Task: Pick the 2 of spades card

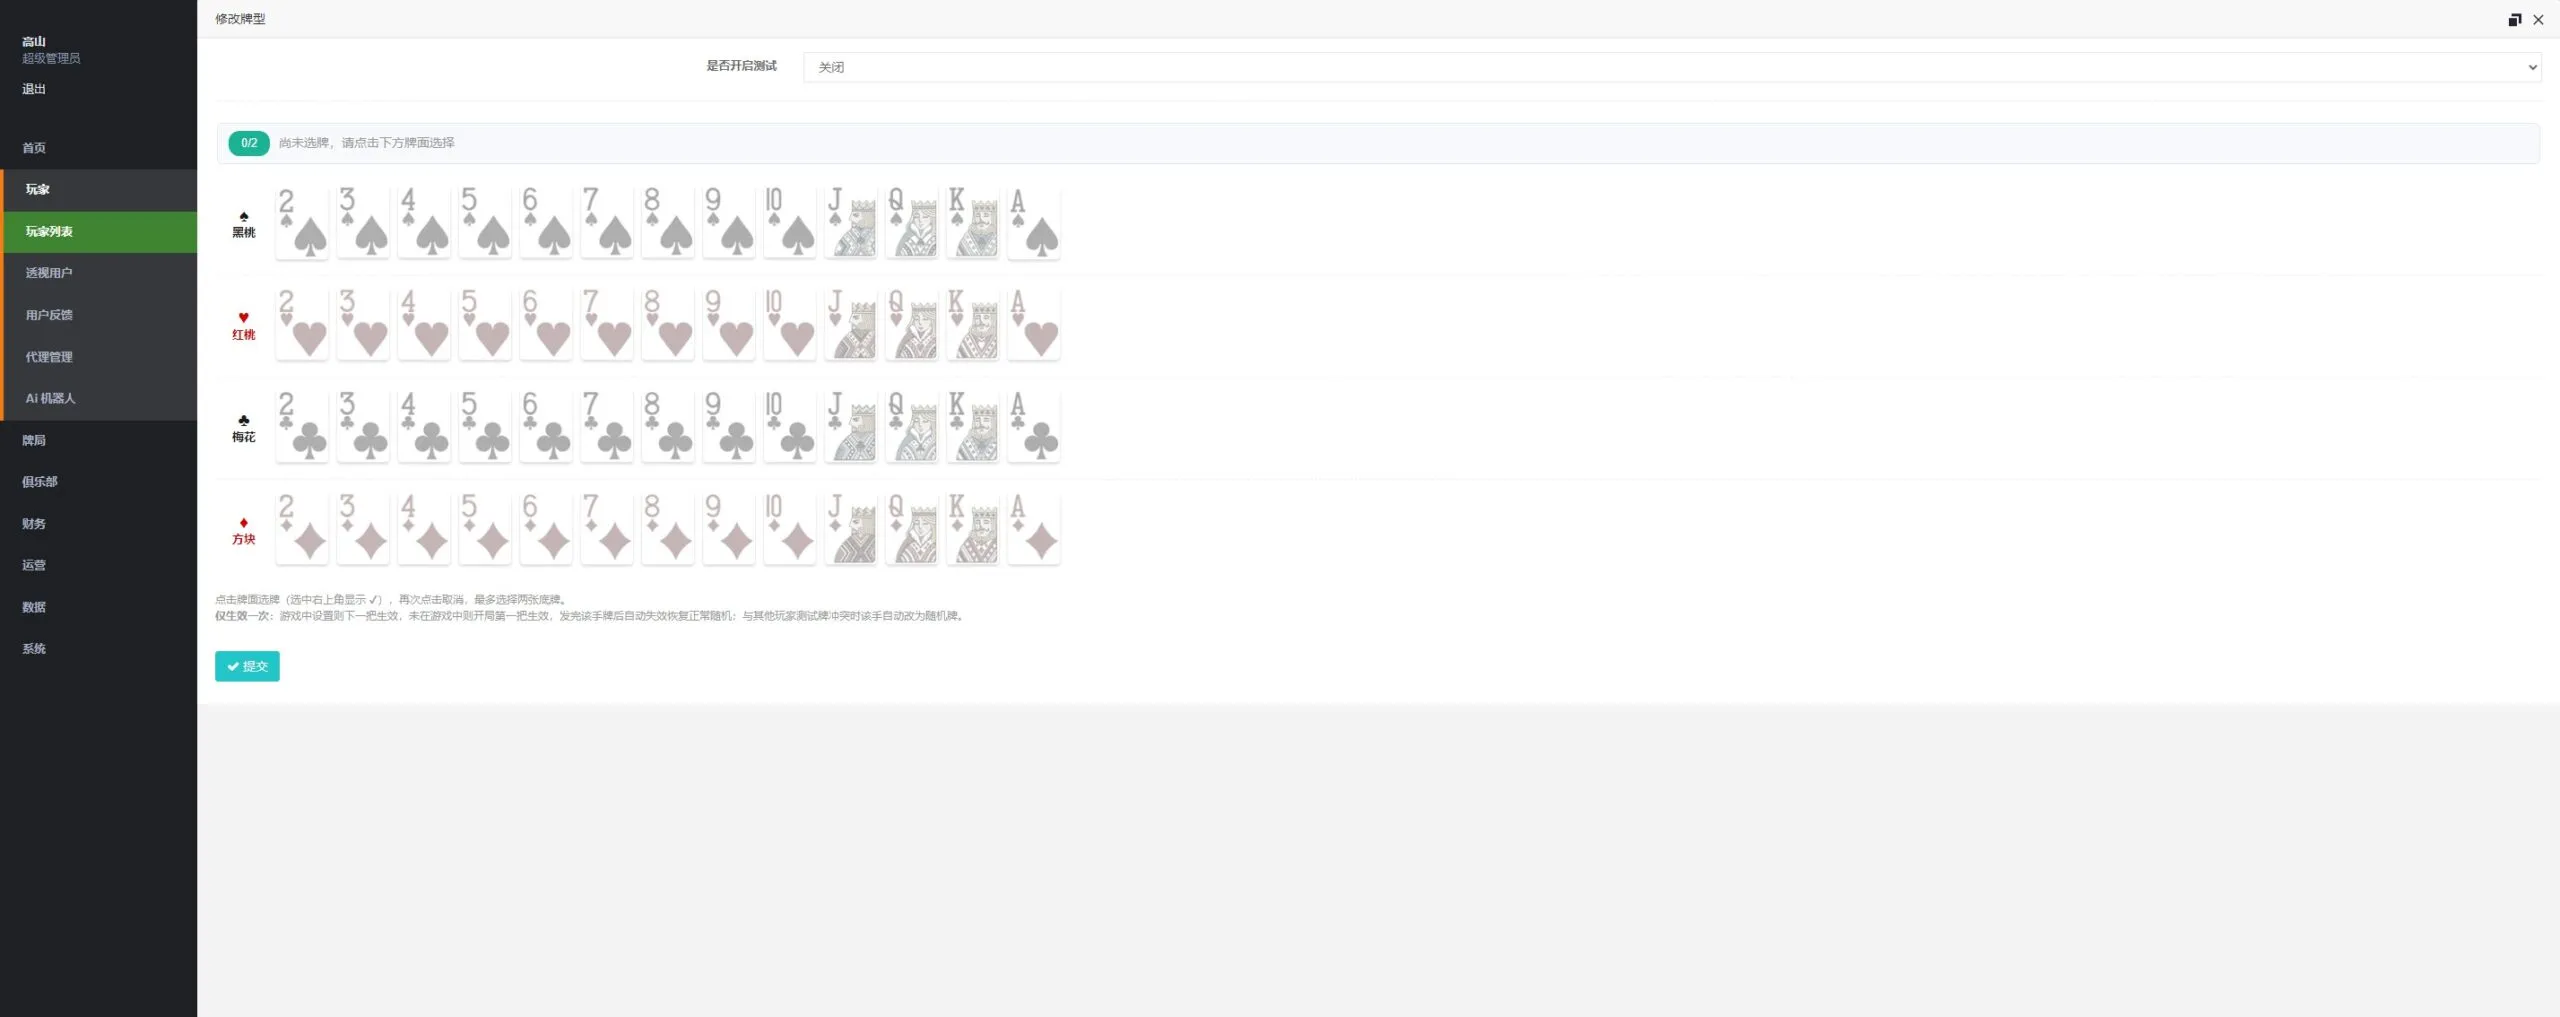Action: [301, 222]
